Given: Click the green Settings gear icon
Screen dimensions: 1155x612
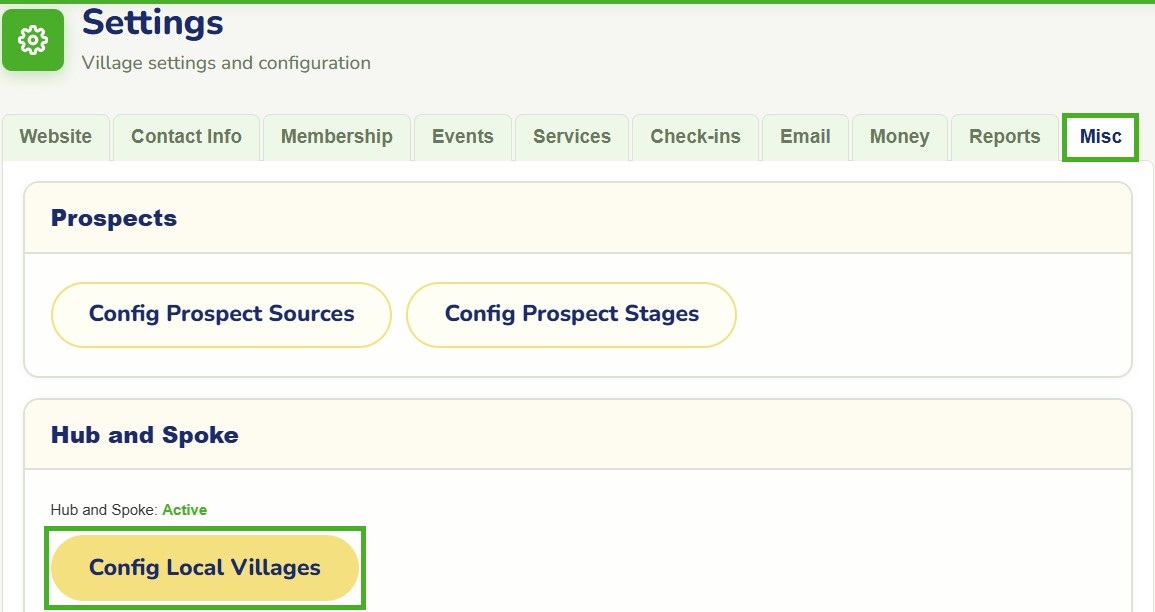Looking at the screenshot, I should [x=33, y=40].
